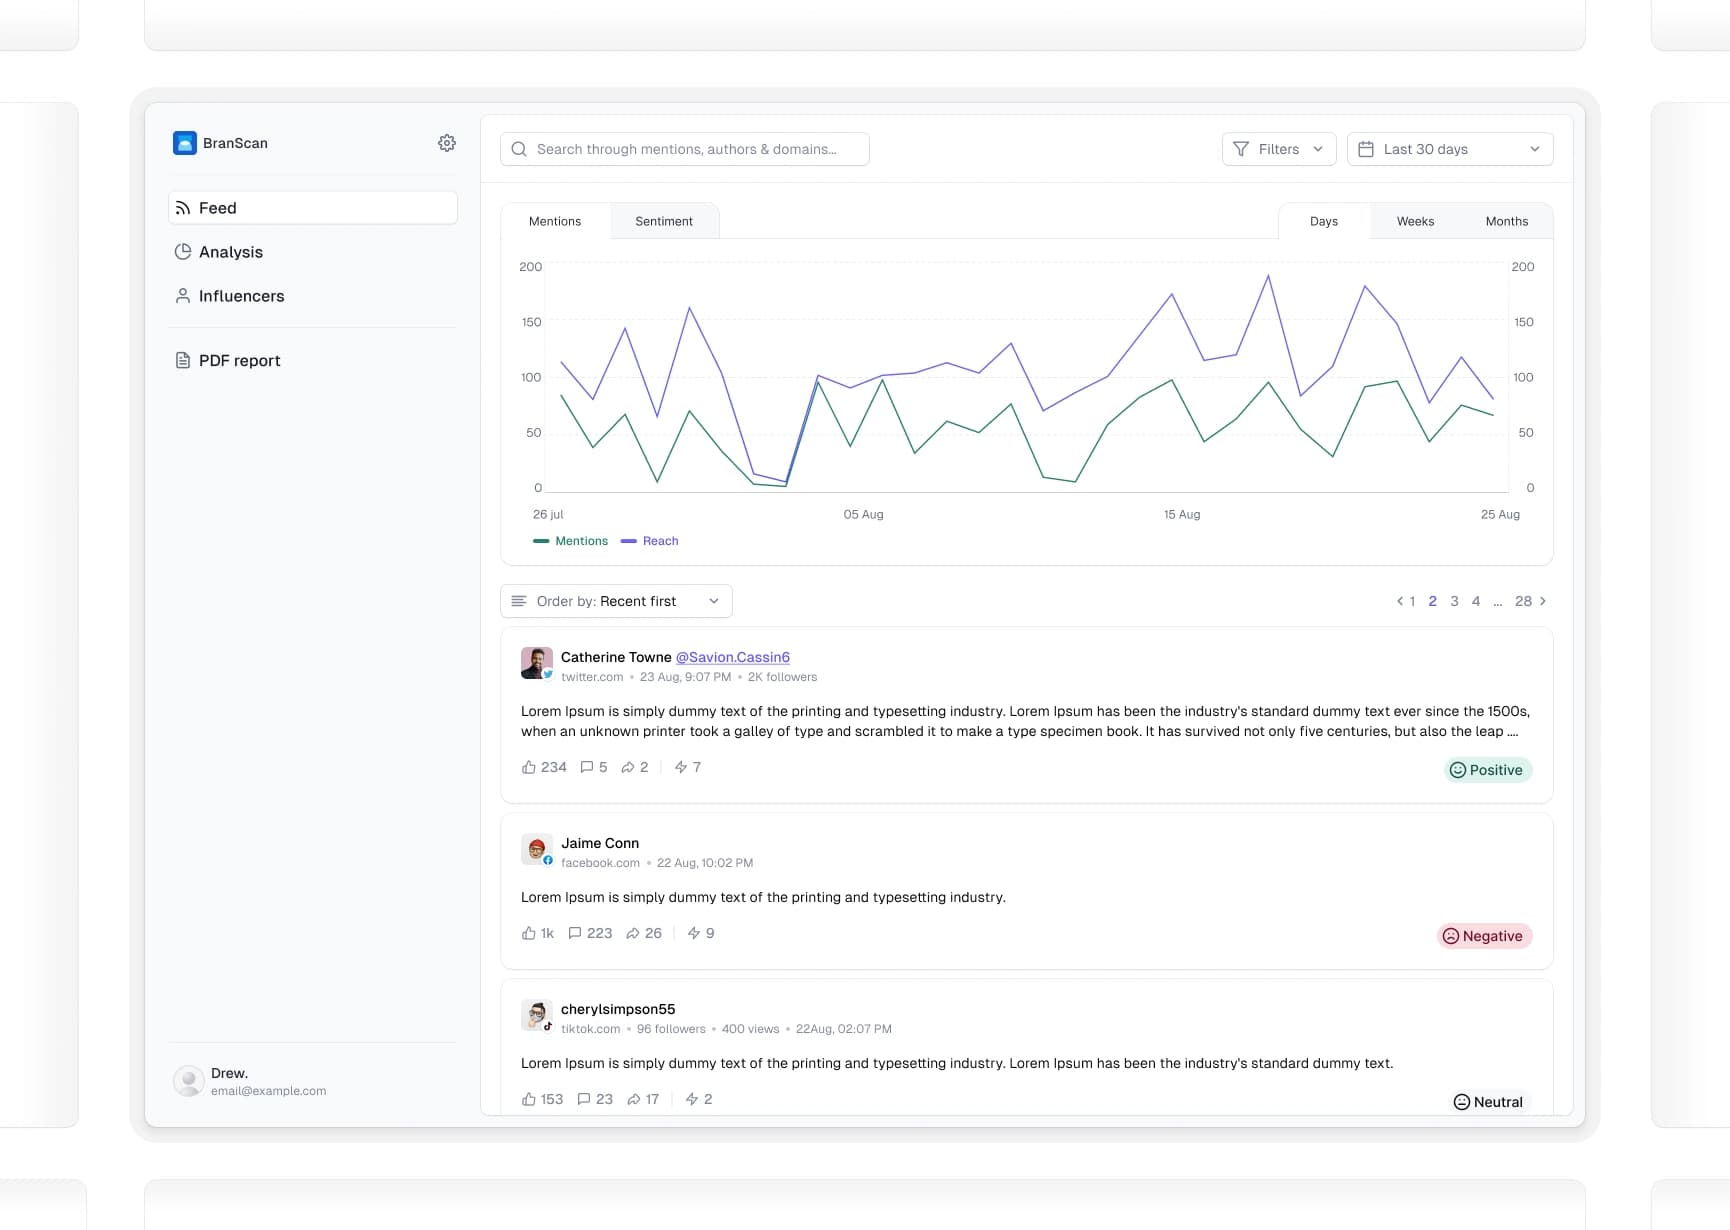1730x1230 pixels.
Task: Open settings via the gear icon
Action: [x=447, y=143]
